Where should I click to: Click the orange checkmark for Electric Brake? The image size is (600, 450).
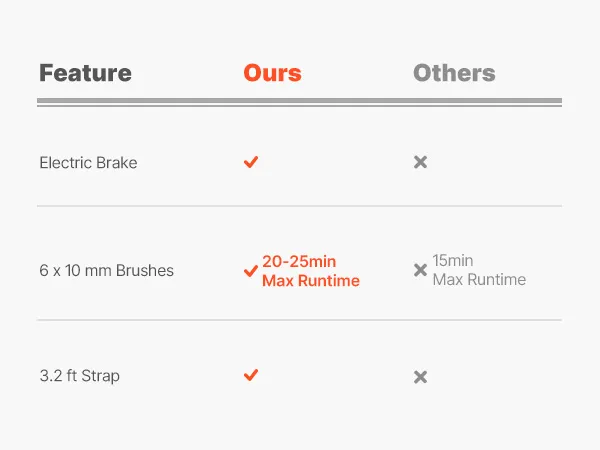(251, 162)
